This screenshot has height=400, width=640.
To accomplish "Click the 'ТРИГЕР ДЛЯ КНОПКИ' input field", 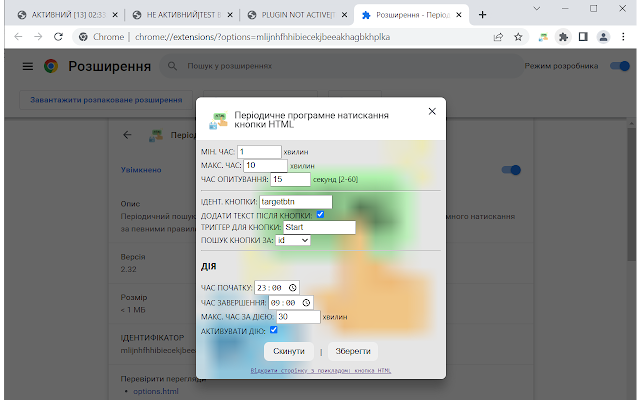I will [x=319, y=227].
